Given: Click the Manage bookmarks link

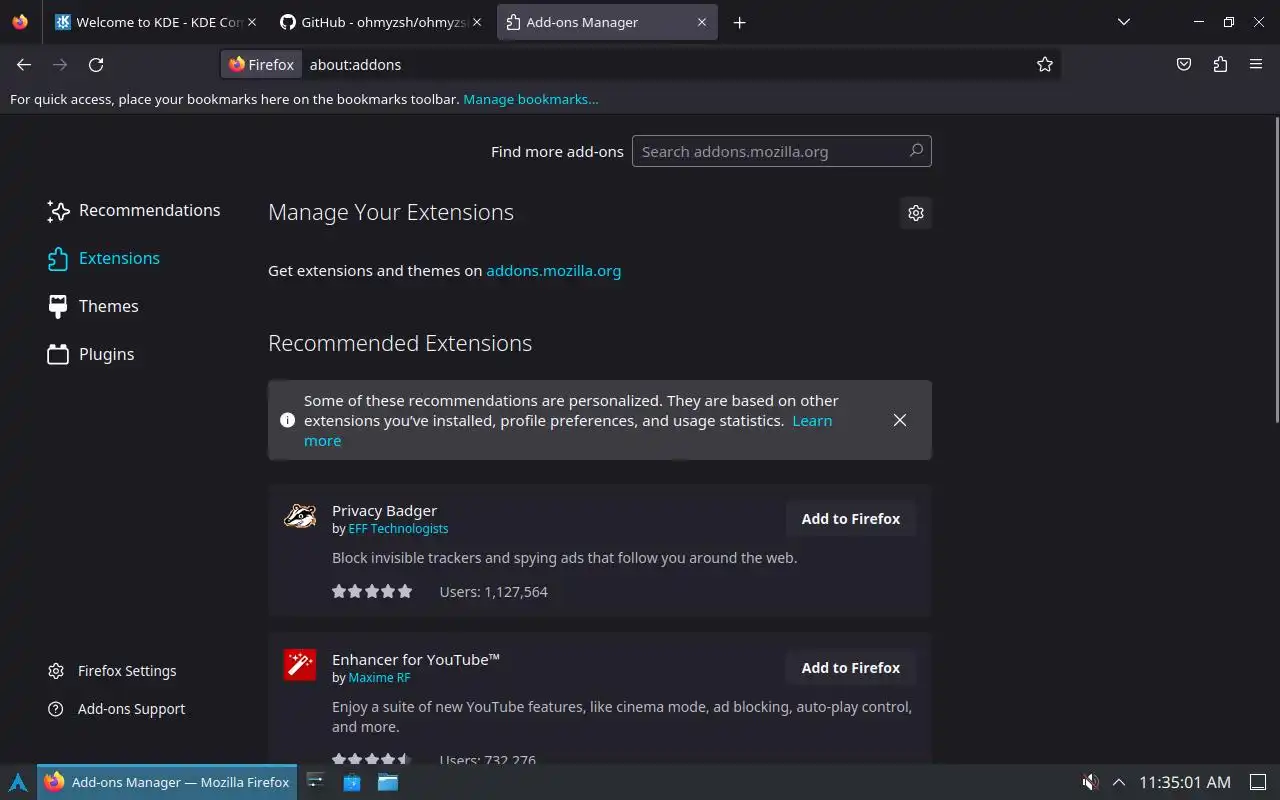Looking at the screenshot, I should click(x=531, y=99).
